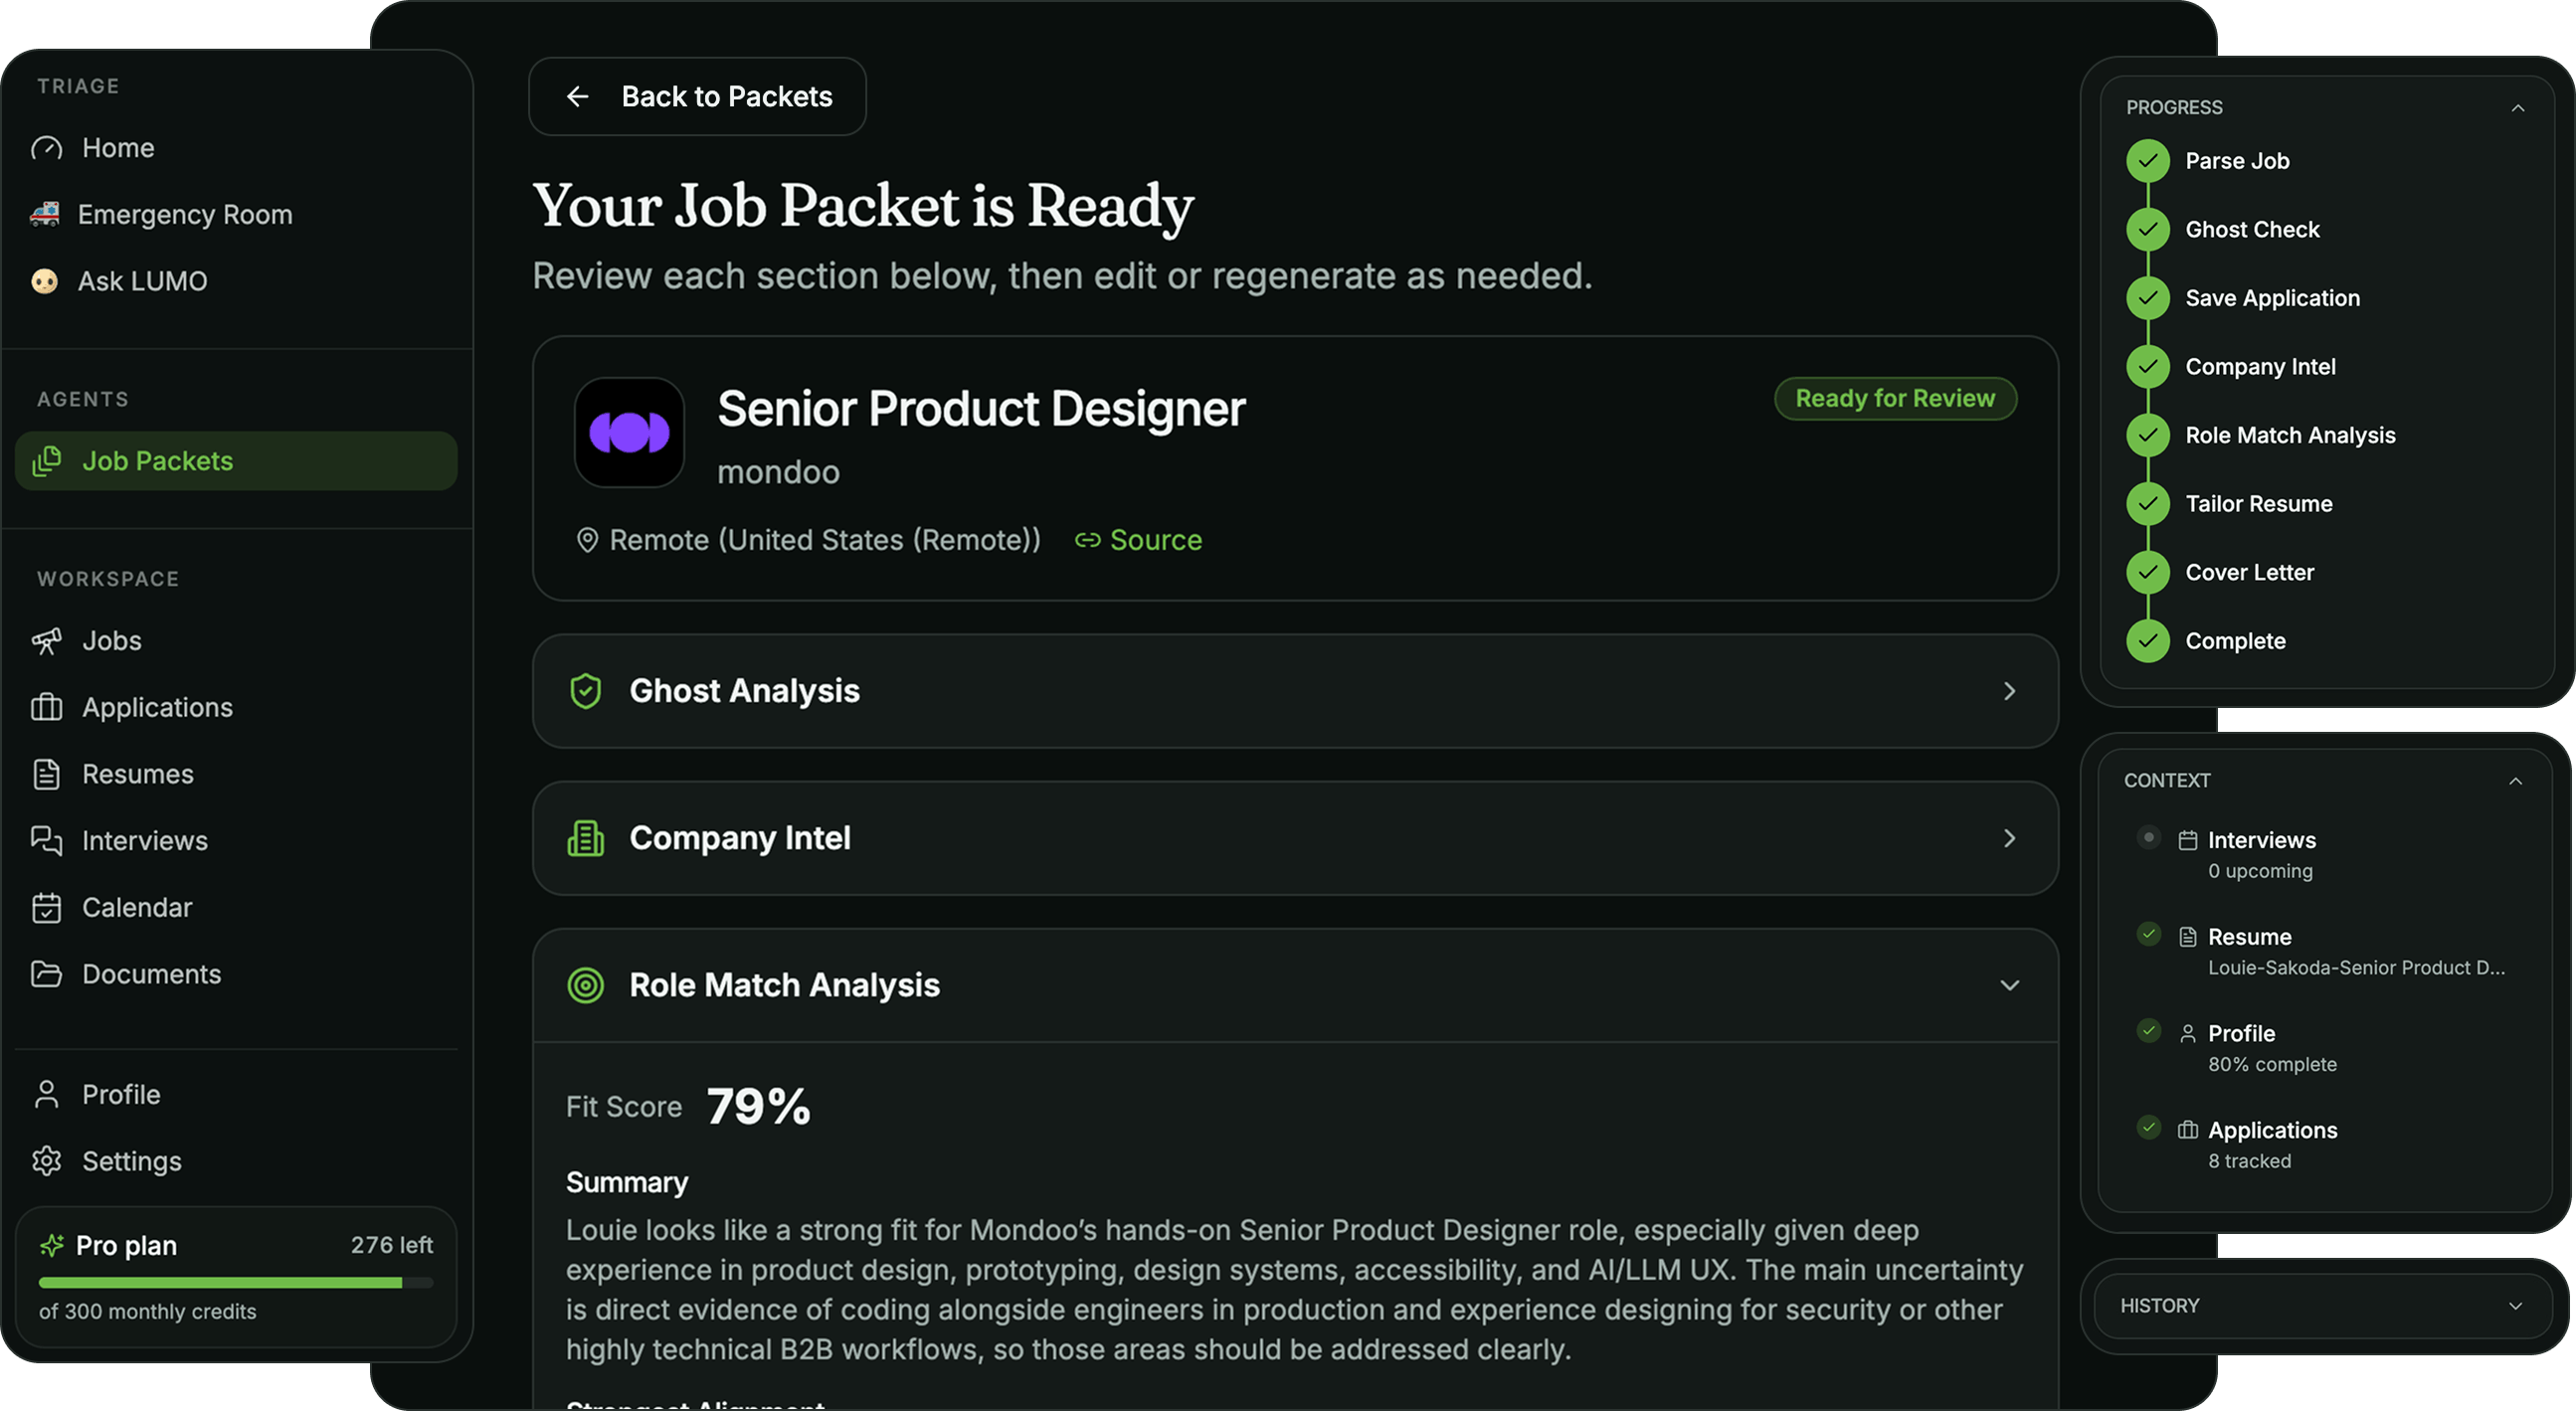Click the location pin icon
Image resolution: width=2576 pixels, height=1411 pixels.
pyautogui.click(x=587, y=540)
